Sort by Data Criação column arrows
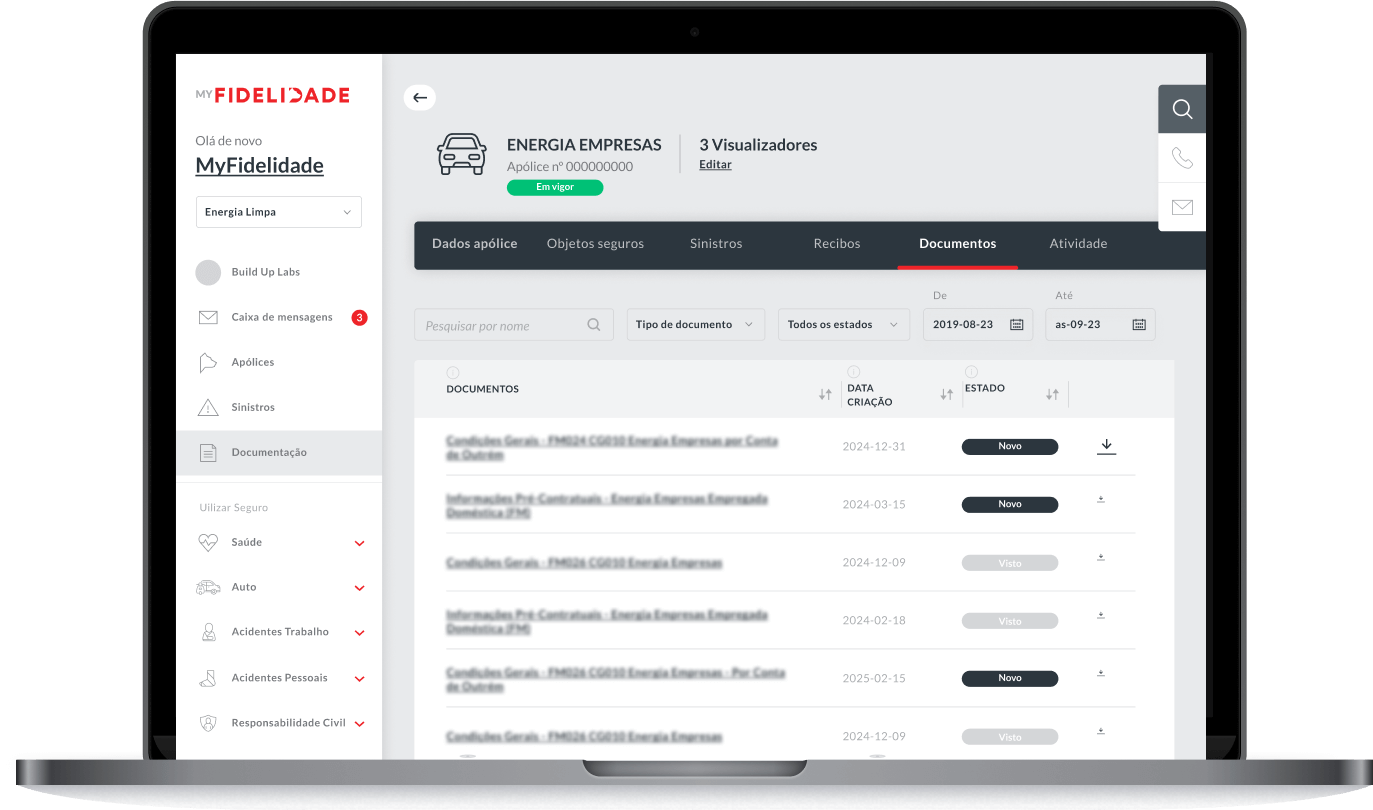The width and height of the screenshot is (1373, 810). pos(946,395)
